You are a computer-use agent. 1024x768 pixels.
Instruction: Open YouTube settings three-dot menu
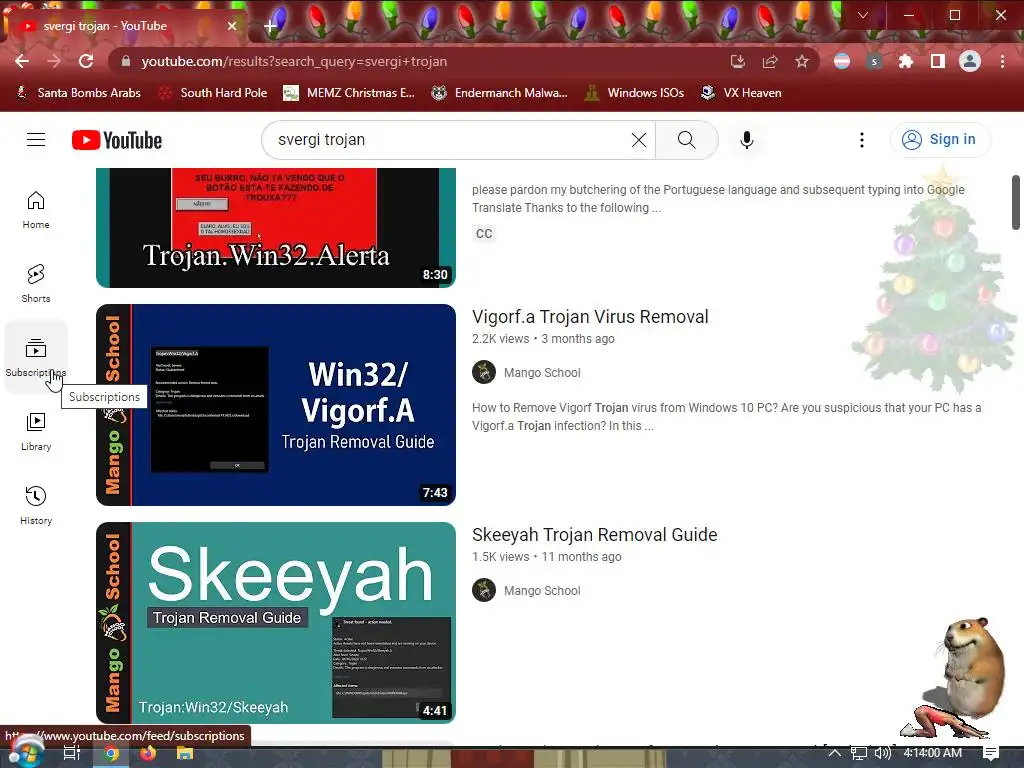pyautogui.click(x=862, y=140)
